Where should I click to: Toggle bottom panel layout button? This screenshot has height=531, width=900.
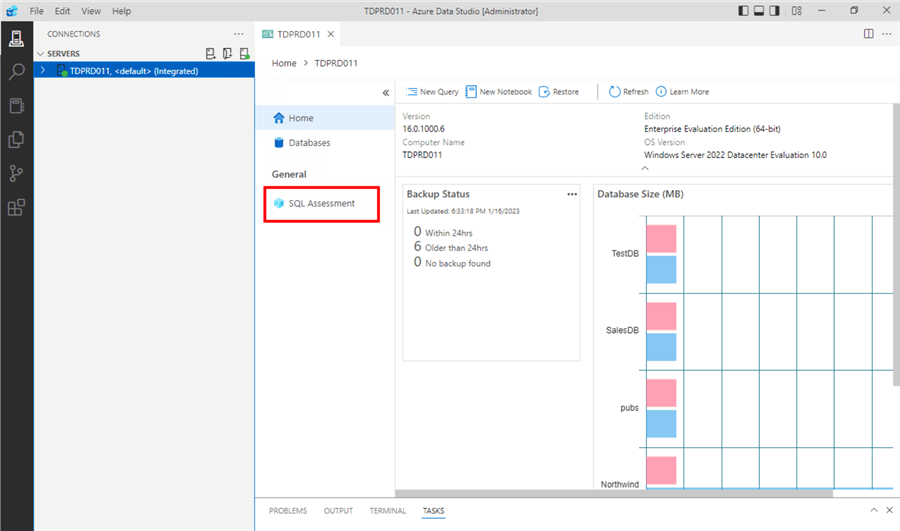coord(759,11)
